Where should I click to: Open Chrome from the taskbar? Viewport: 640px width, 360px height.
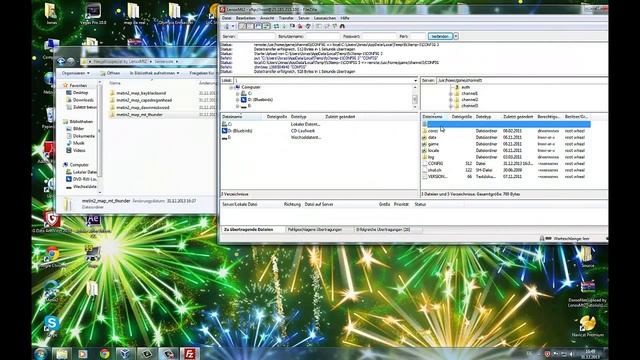point(105,353)
